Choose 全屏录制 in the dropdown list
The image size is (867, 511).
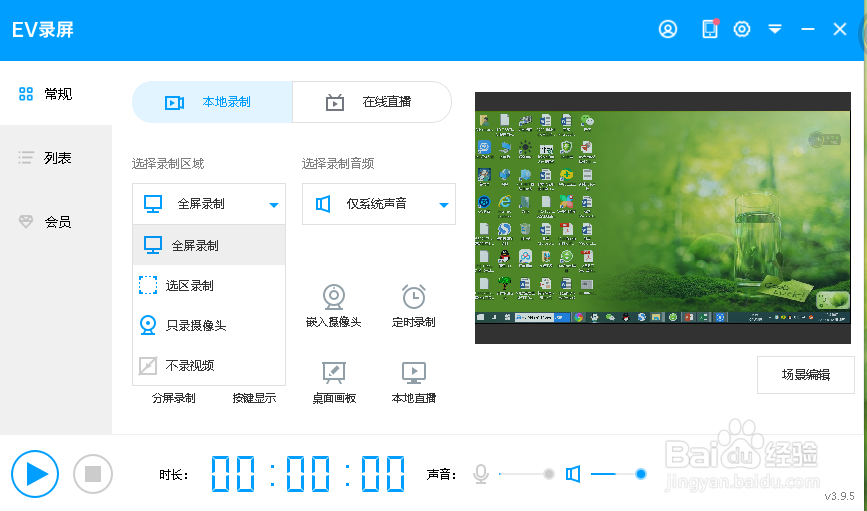tap(209, 245)
